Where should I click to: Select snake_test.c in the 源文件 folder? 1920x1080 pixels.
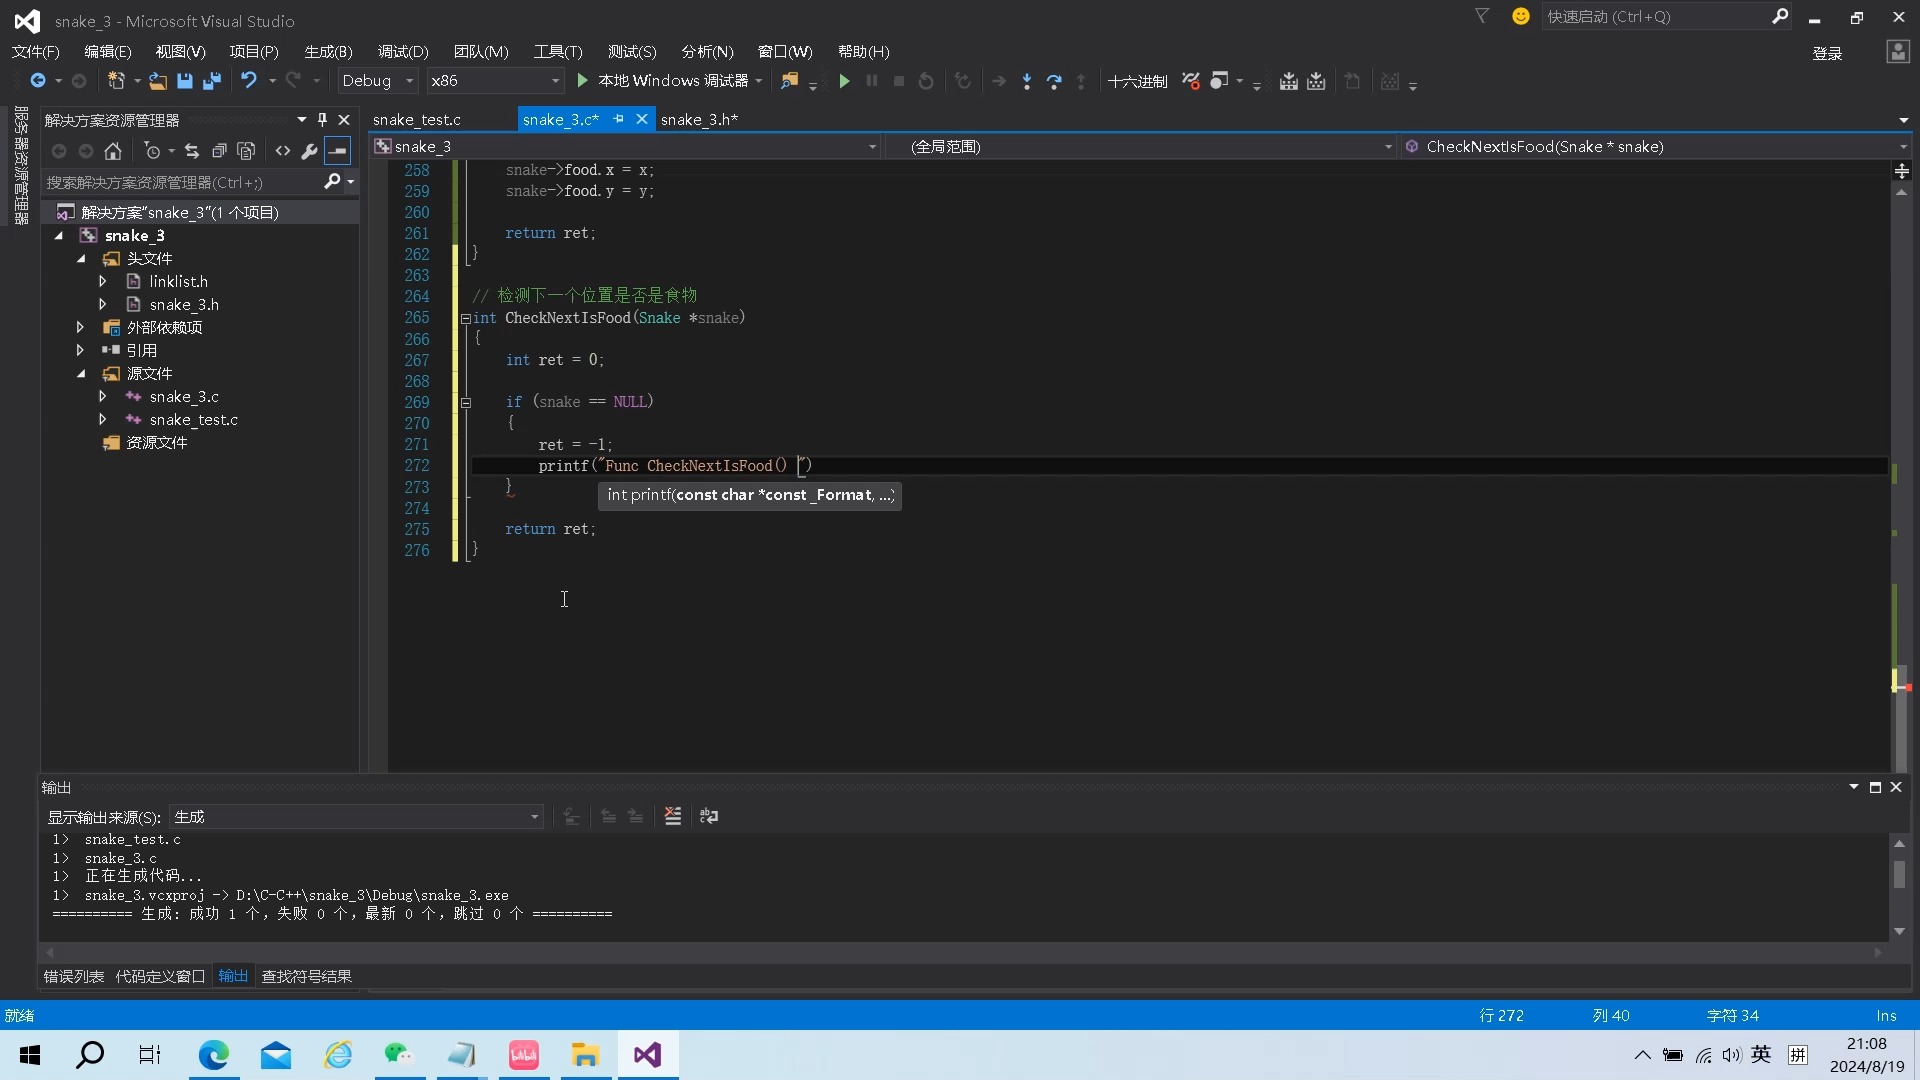point(193,420)
